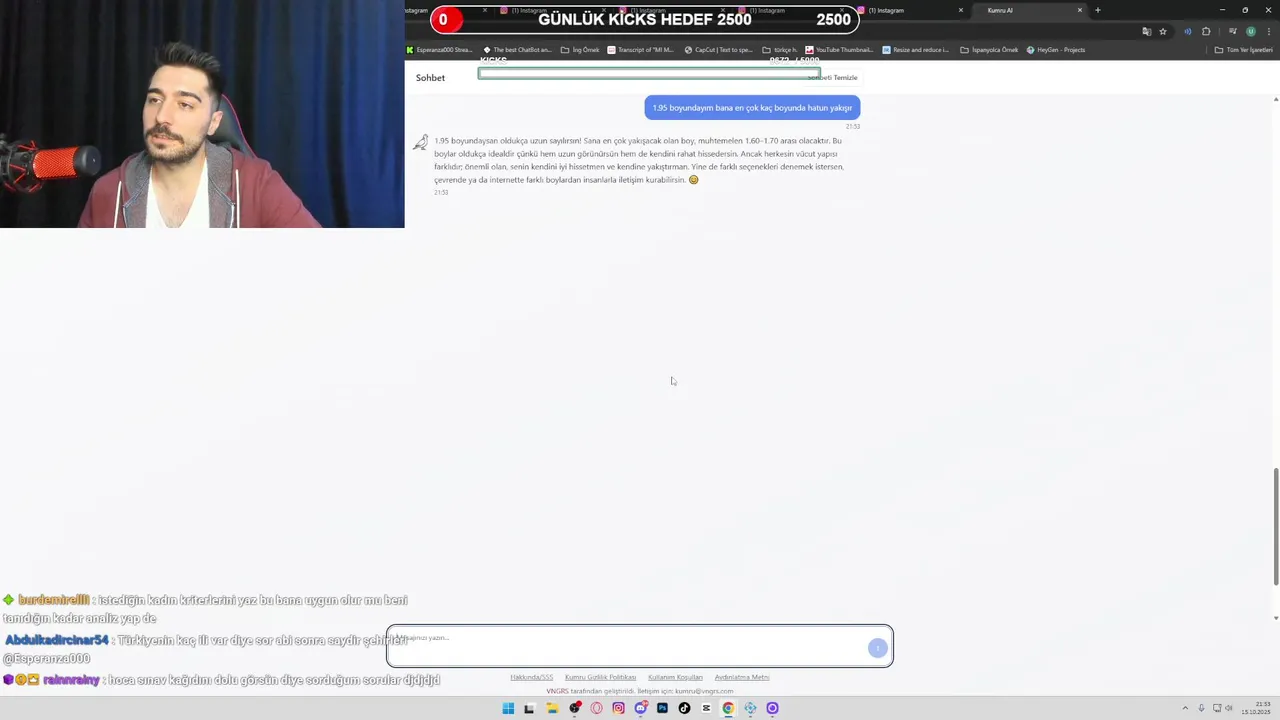Open the Hakkında/SSS link
Screen dimensions: 1280x720
click(532, 677)
